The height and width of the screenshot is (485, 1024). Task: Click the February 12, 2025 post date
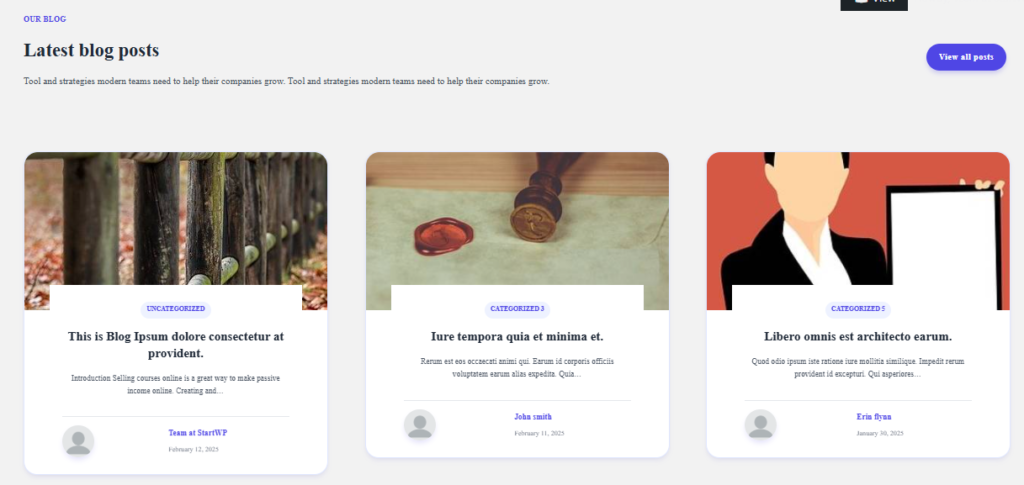[x=193, y=449]
